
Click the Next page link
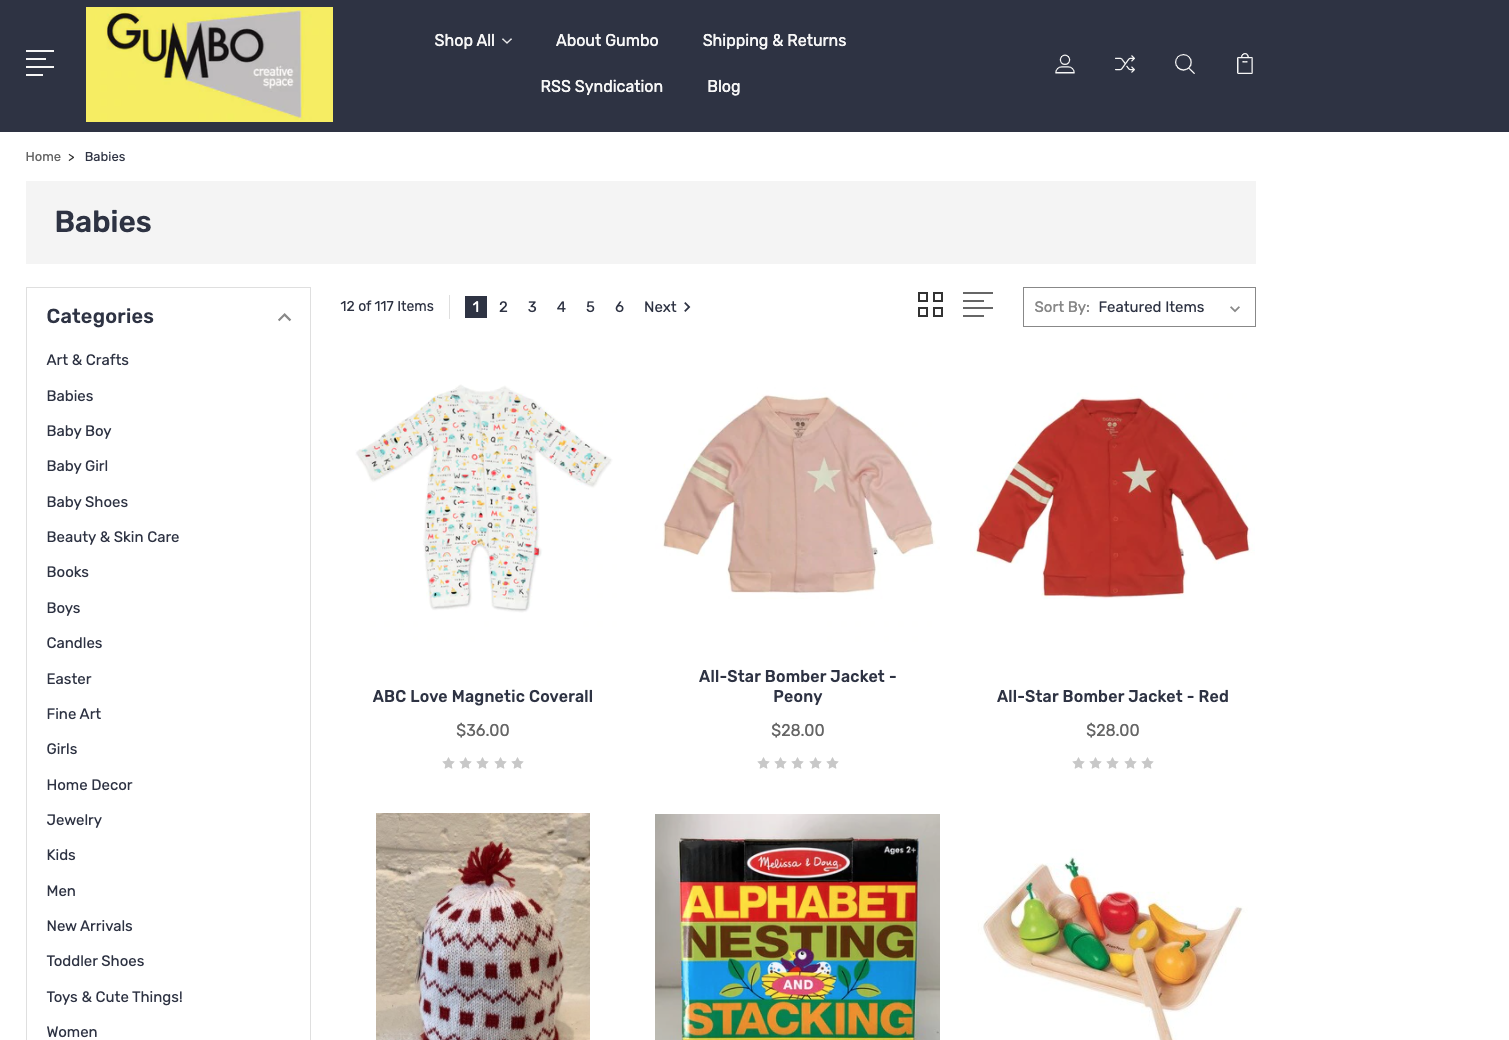point(667,307)
